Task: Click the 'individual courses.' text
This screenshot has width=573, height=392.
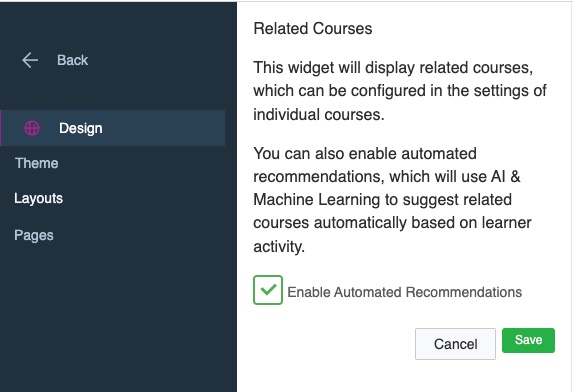Action: point(319,115)
